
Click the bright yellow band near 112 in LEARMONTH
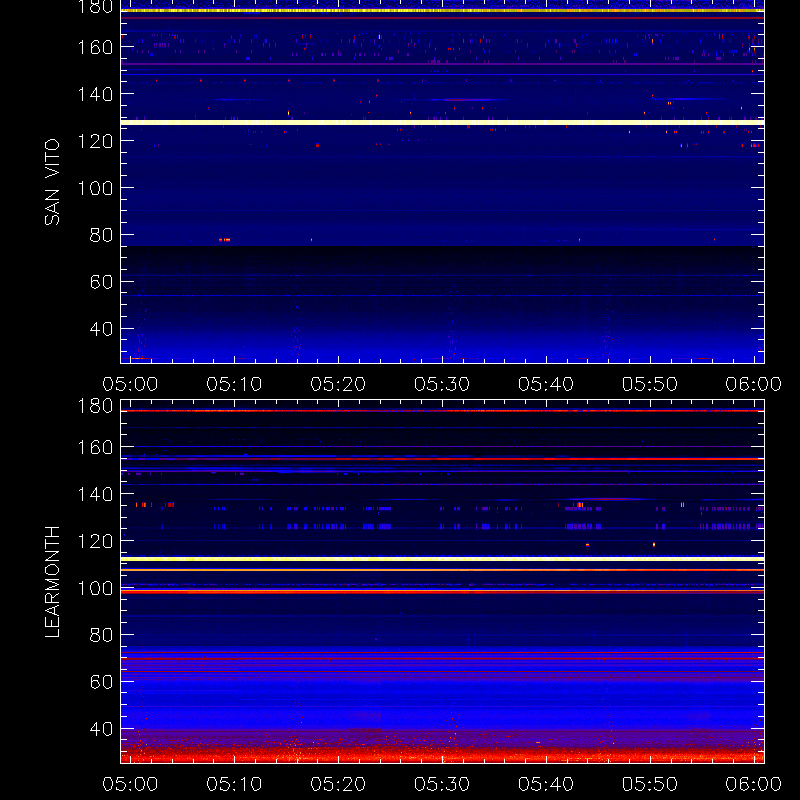442,559
